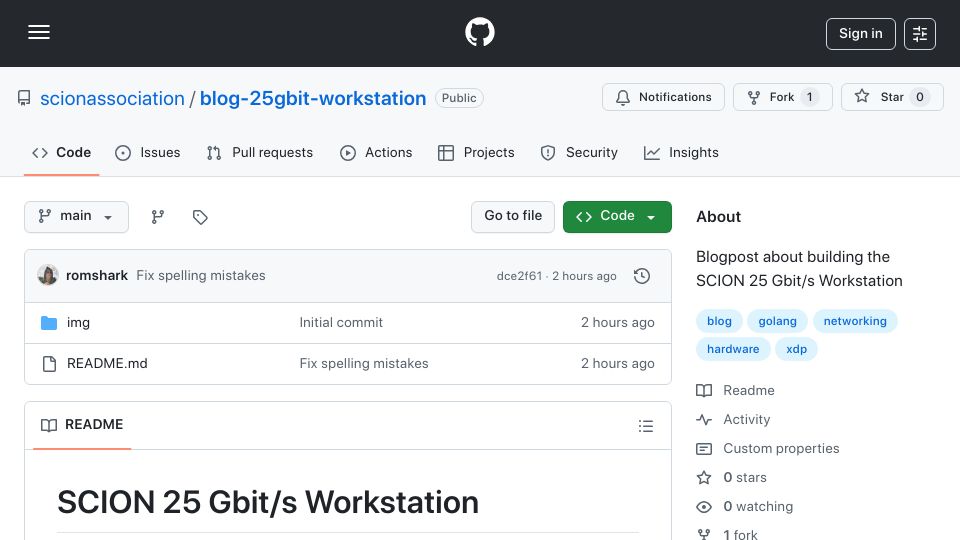The height and width of the screenshot is (540, 960).
Task: Star this repository
Action: (892, 97)
